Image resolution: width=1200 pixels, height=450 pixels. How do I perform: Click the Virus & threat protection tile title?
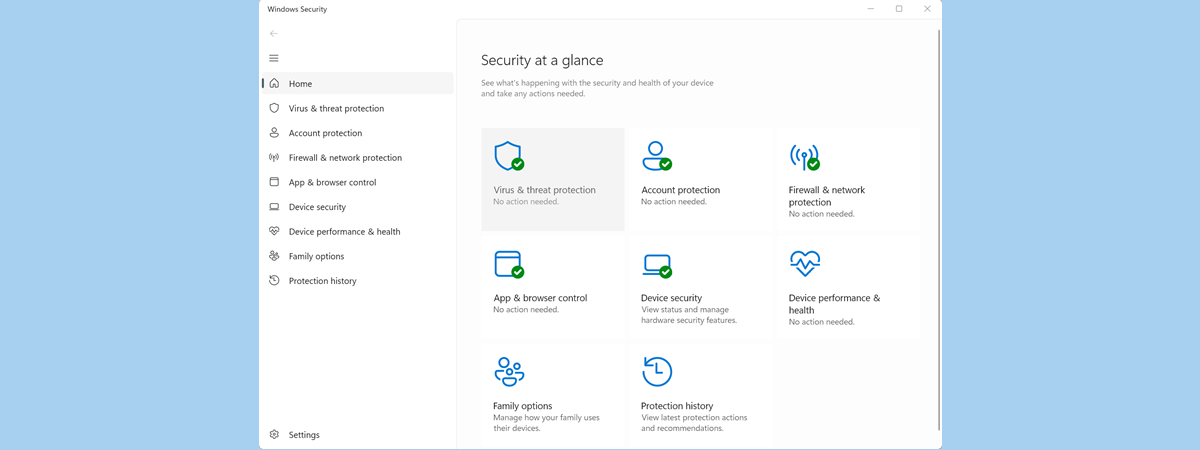(x=544, y=190)
